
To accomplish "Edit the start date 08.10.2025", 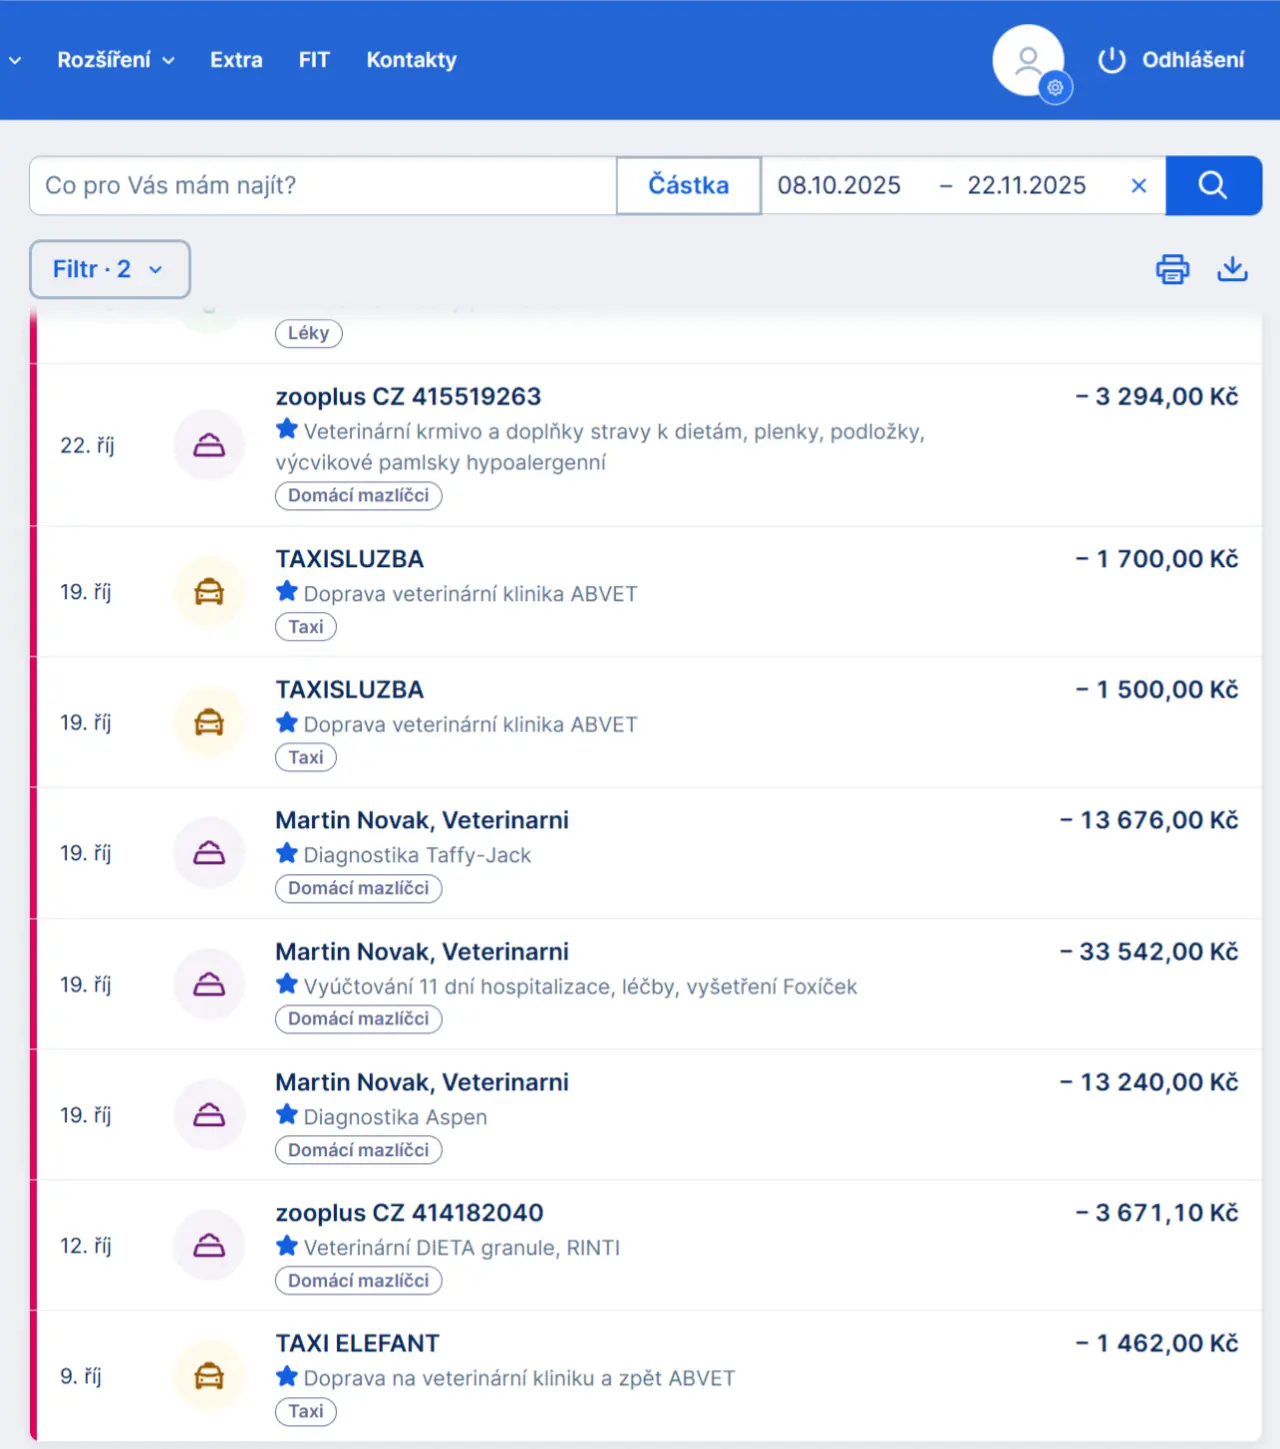I will pos(839,185).
